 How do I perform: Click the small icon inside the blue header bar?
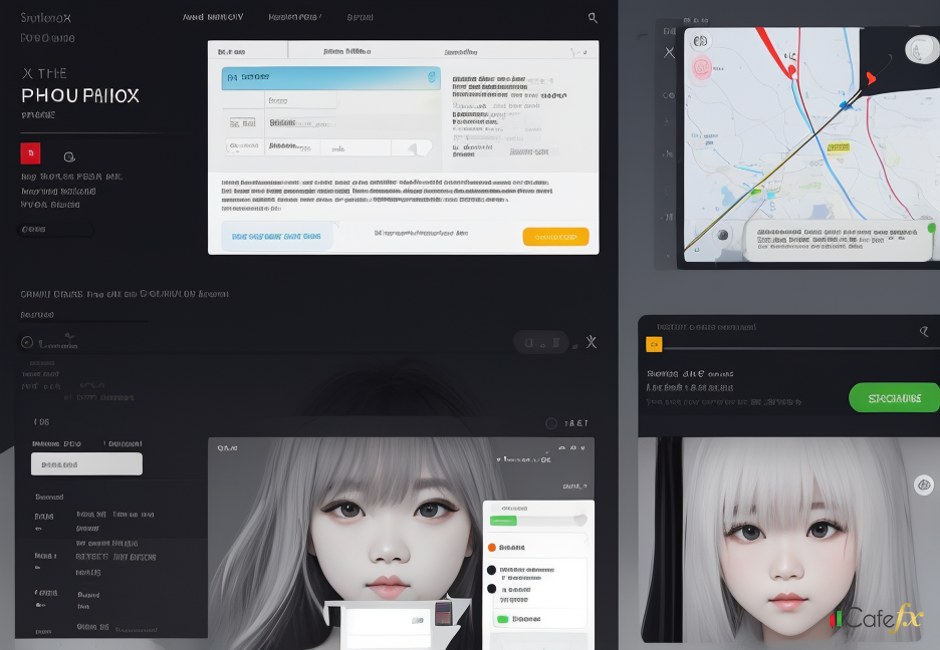tap(432, 77)
